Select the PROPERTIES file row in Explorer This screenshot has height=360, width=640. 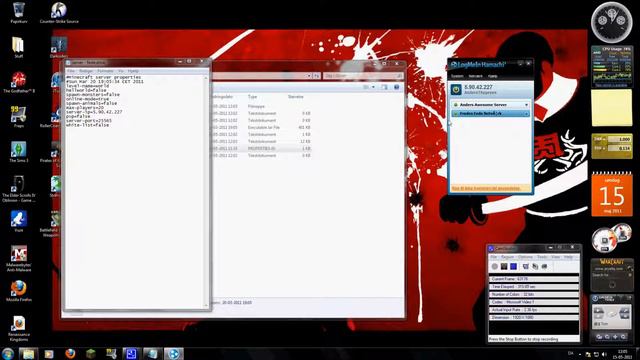261,149
